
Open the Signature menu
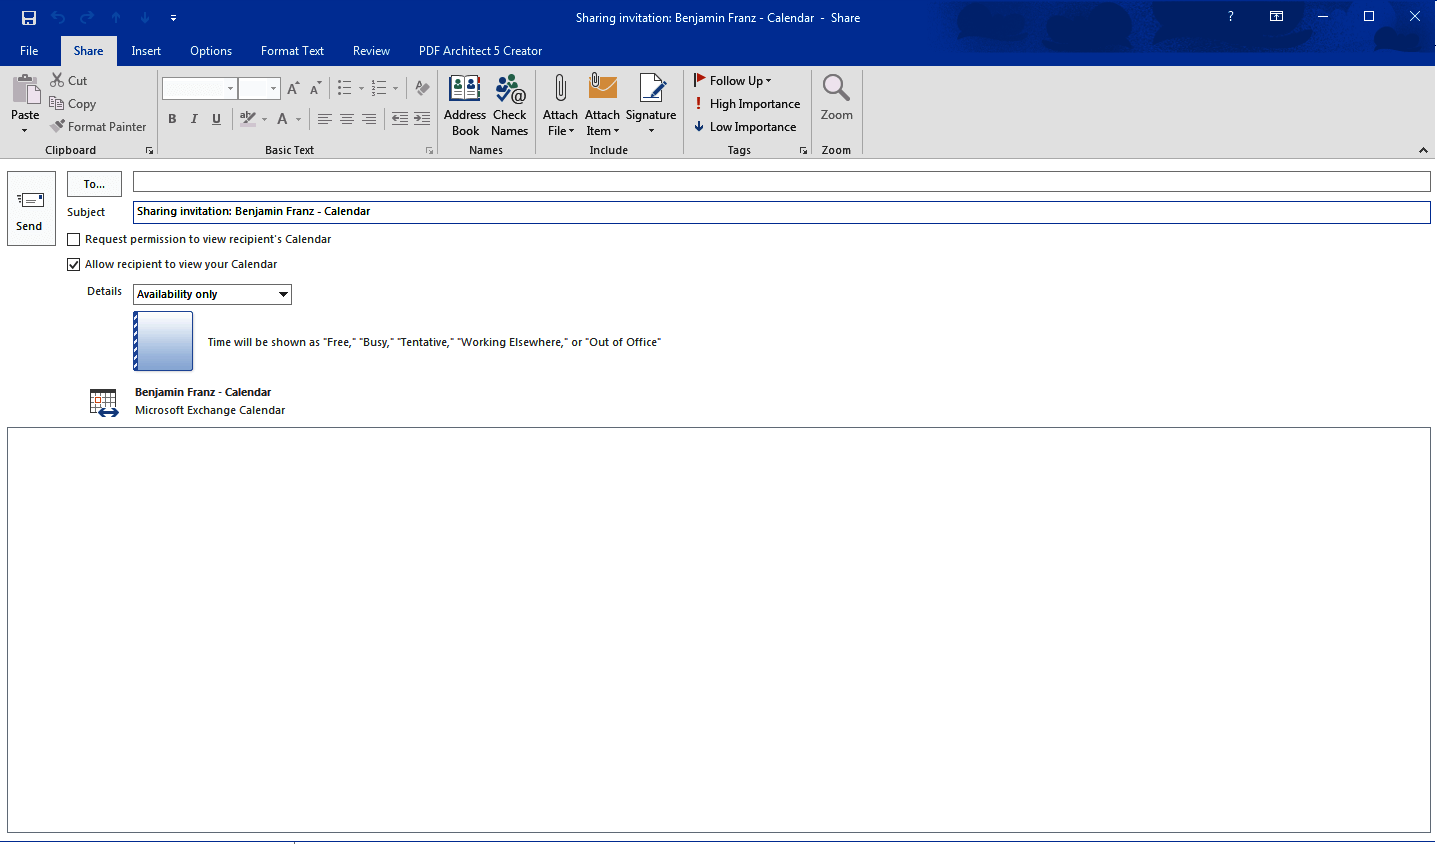651,105
